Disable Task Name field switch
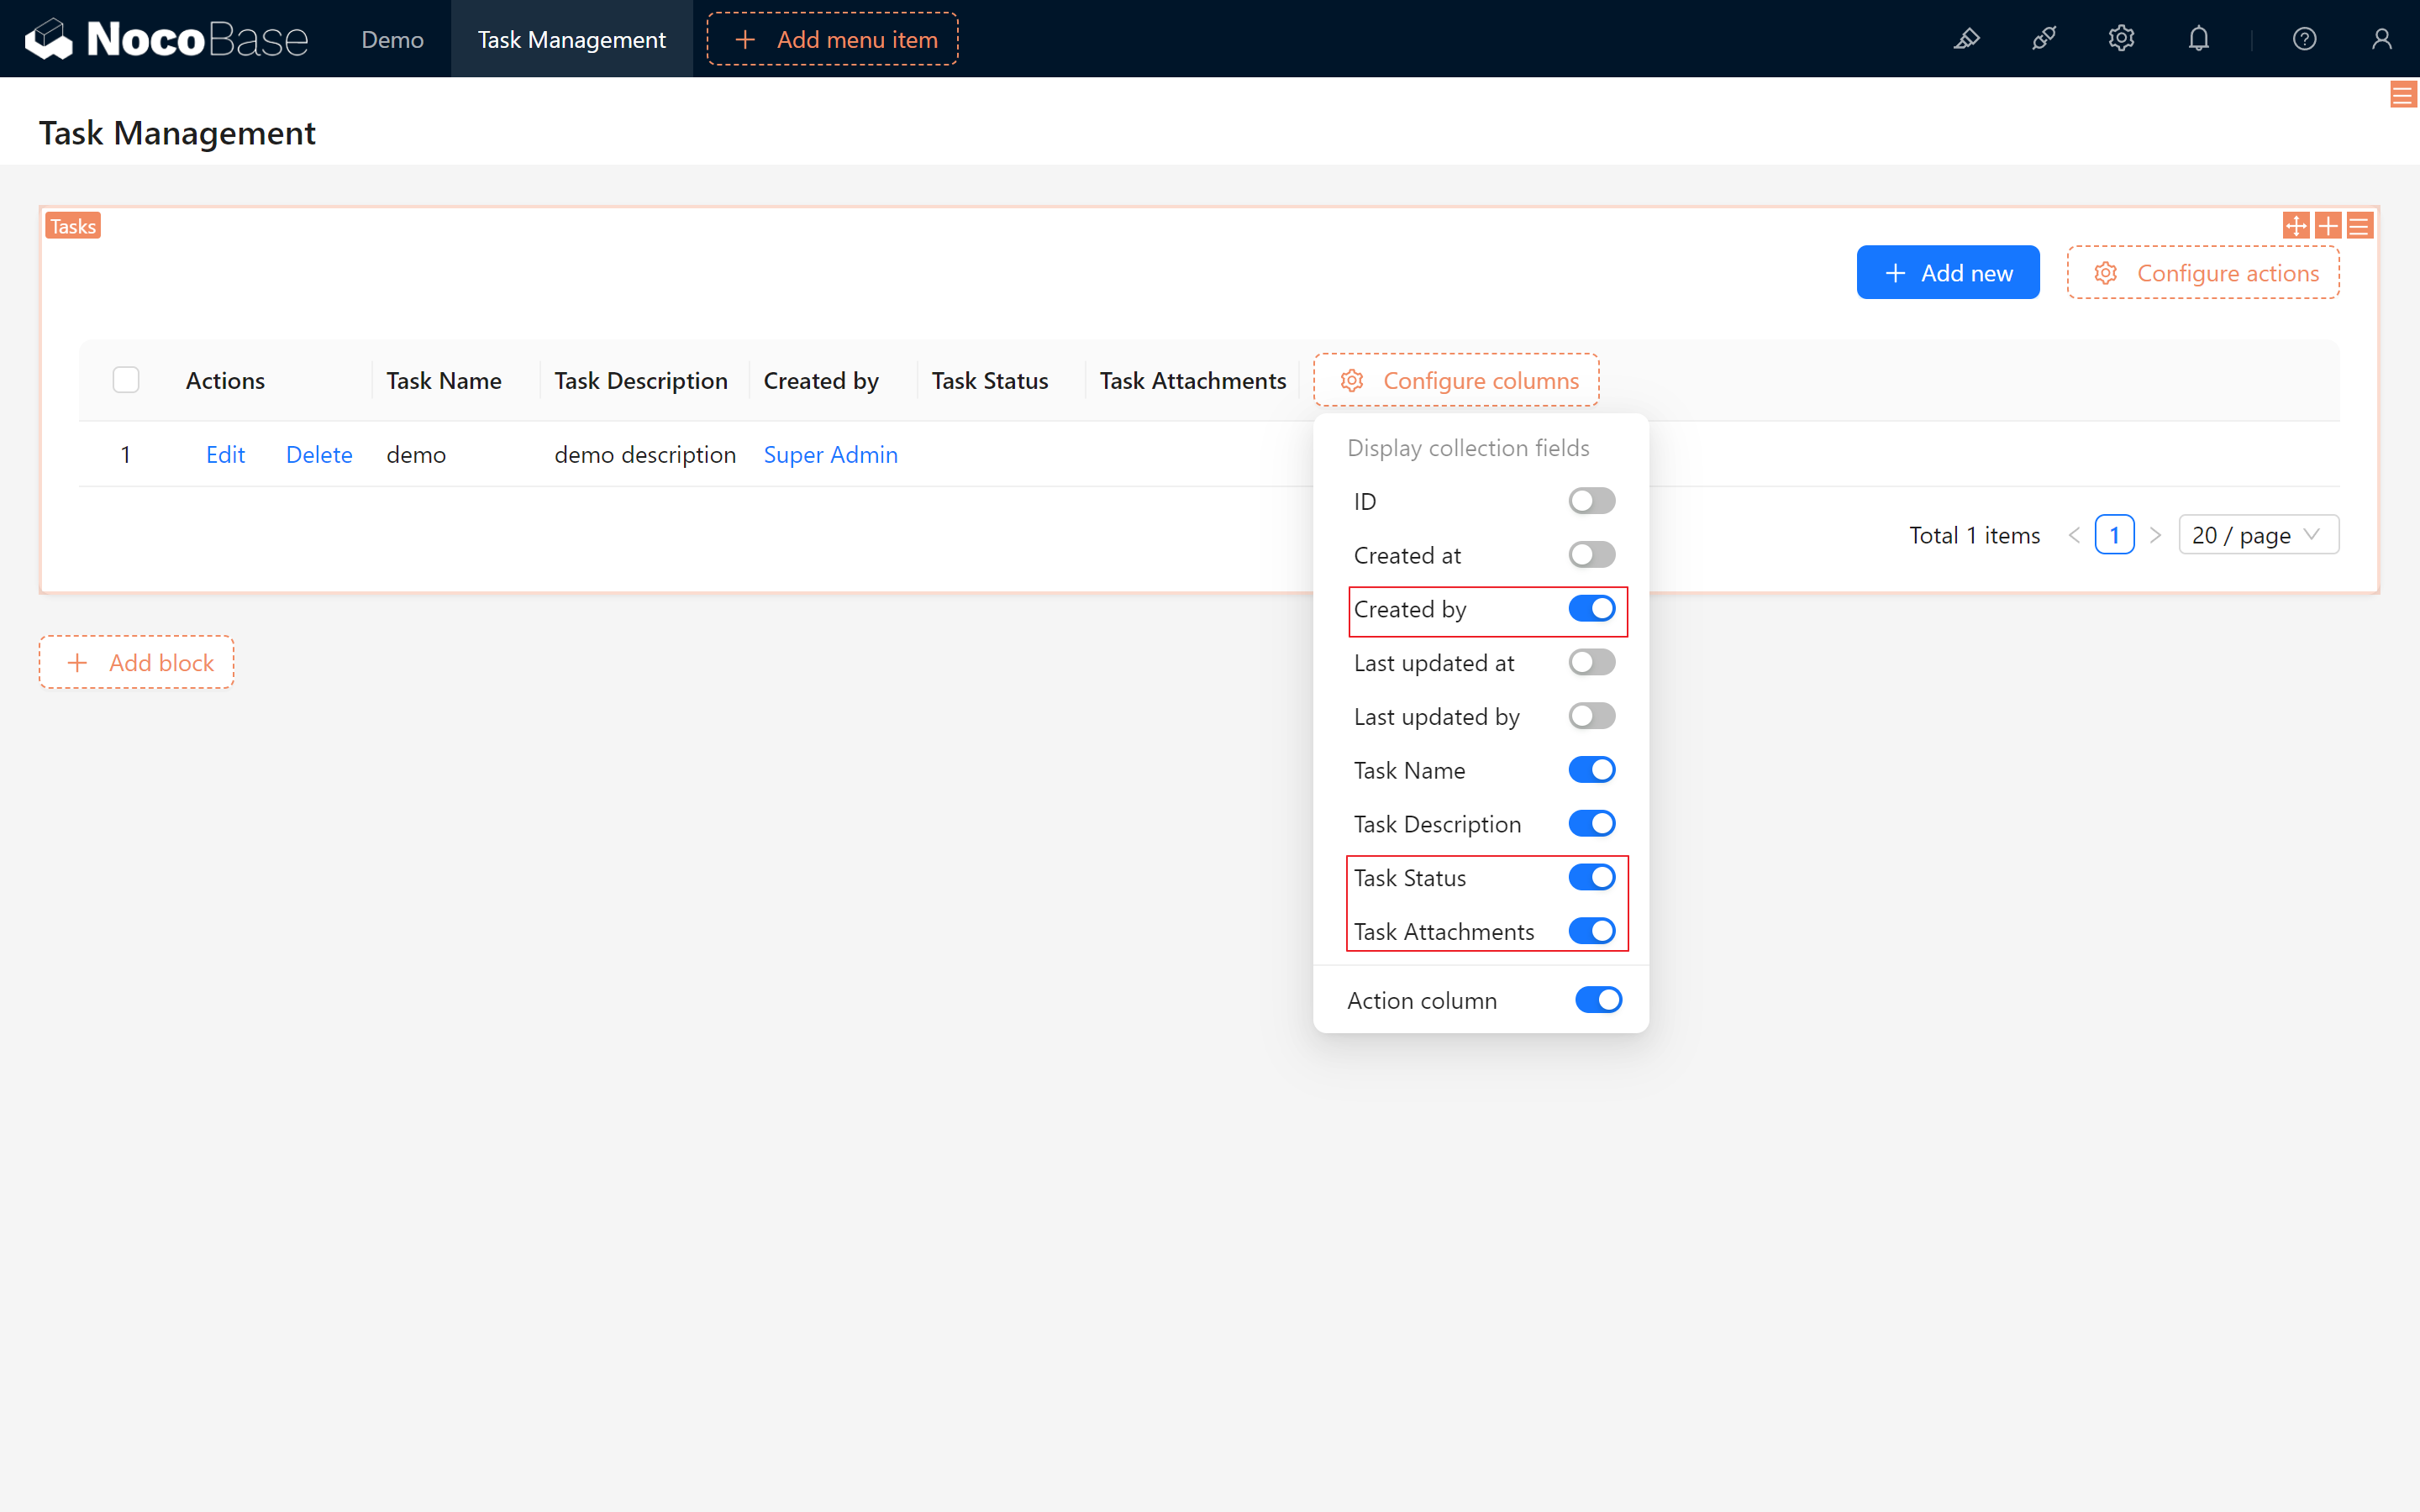Viewport: 2420px width, 1512px height. click(1591, 769)
